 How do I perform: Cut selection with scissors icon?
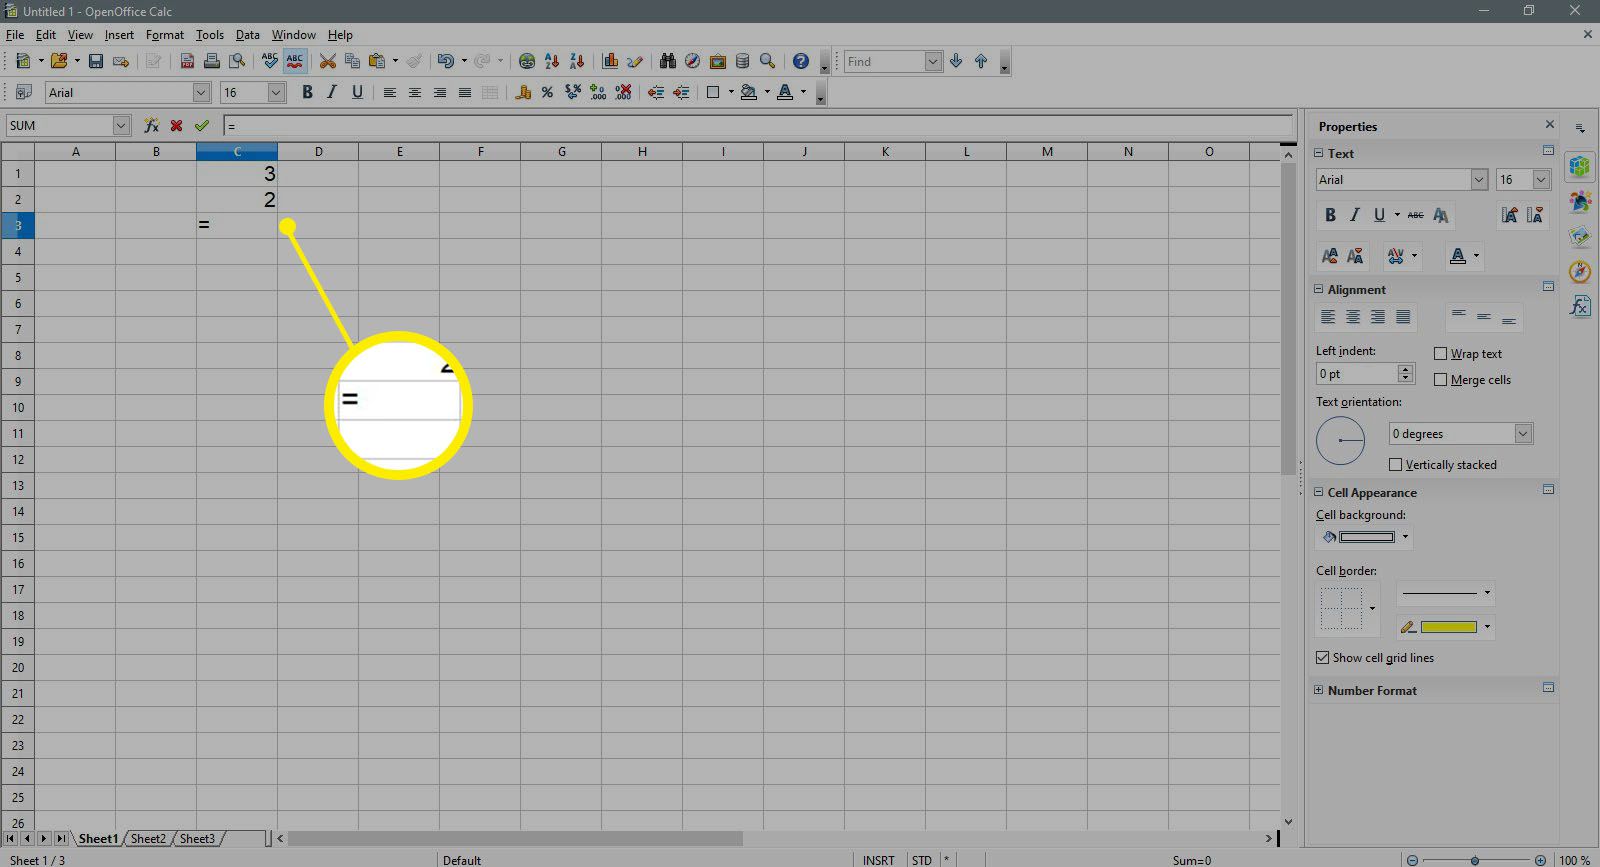pos(327,61)
